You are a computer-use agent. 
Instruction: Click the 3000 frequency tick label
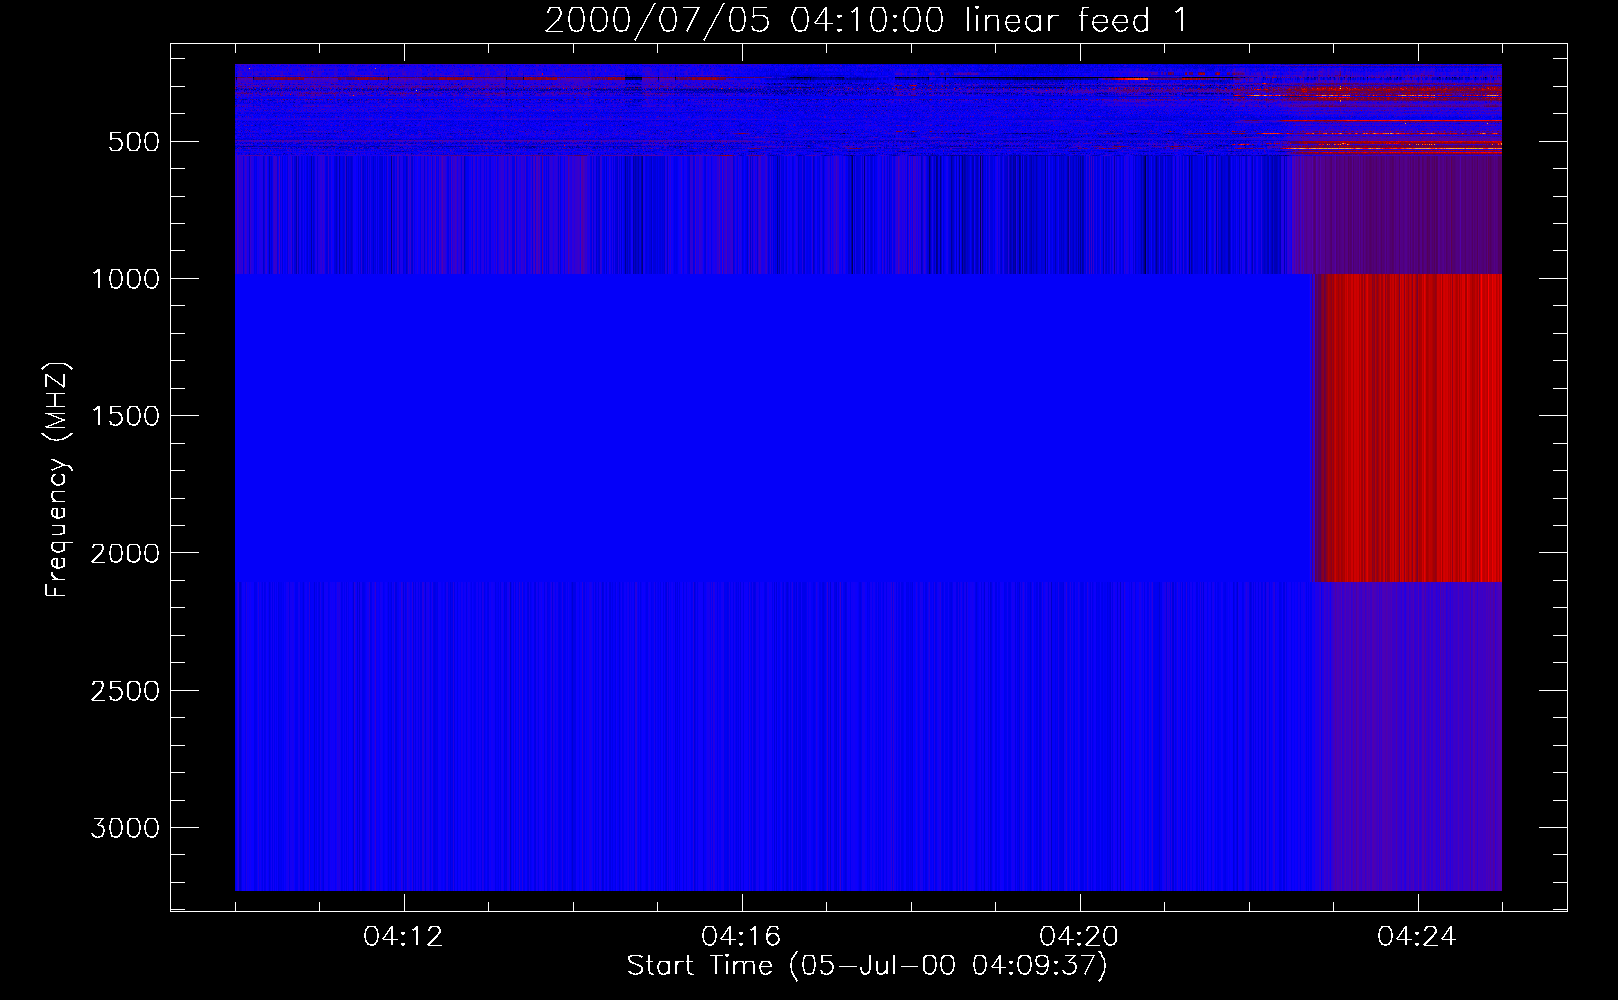pyautogui.click(x=125, y=828)
